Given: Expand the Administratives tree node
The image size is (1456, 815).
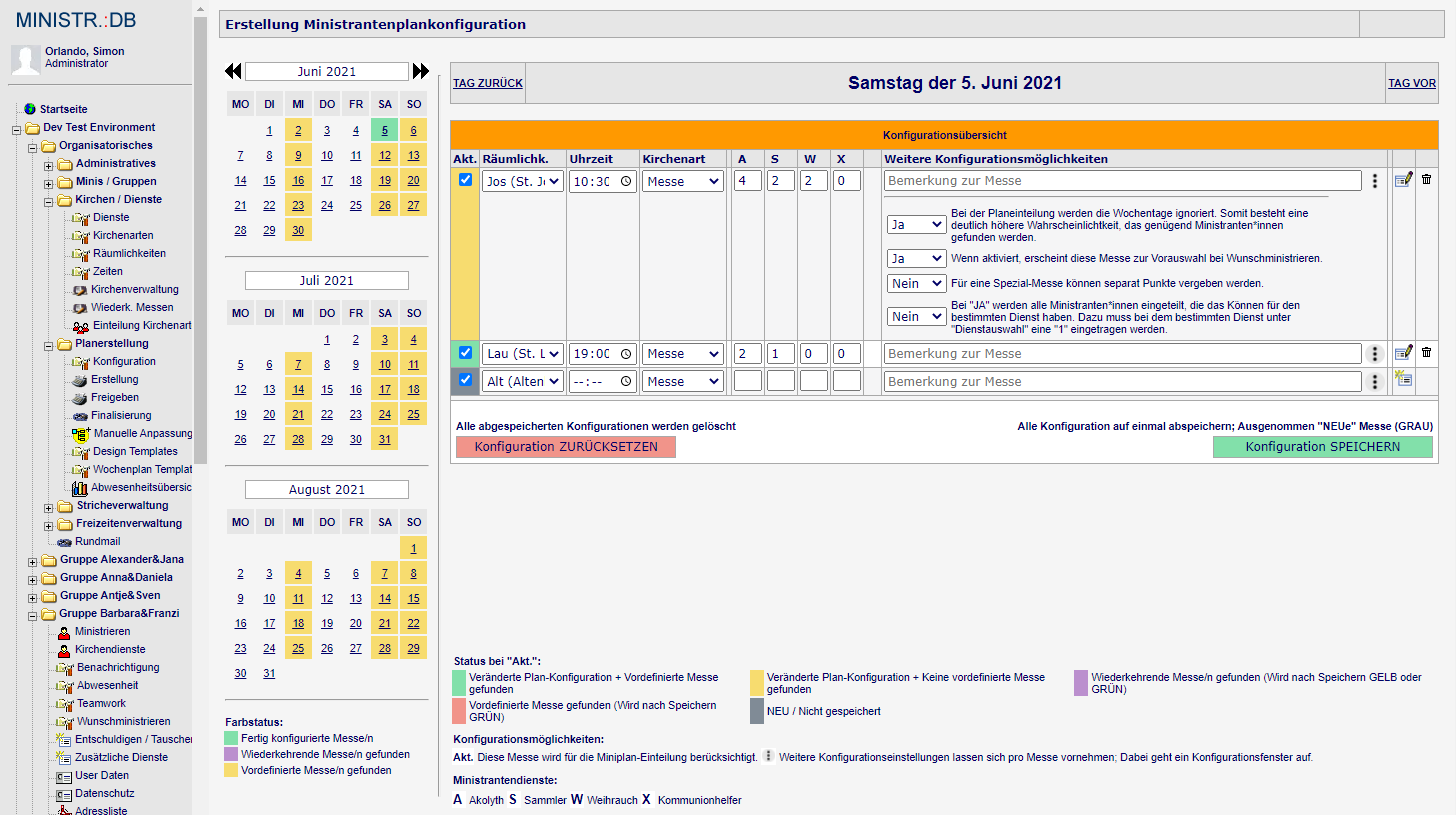Looking at the screenshot, I should click(x=48, y=165).
